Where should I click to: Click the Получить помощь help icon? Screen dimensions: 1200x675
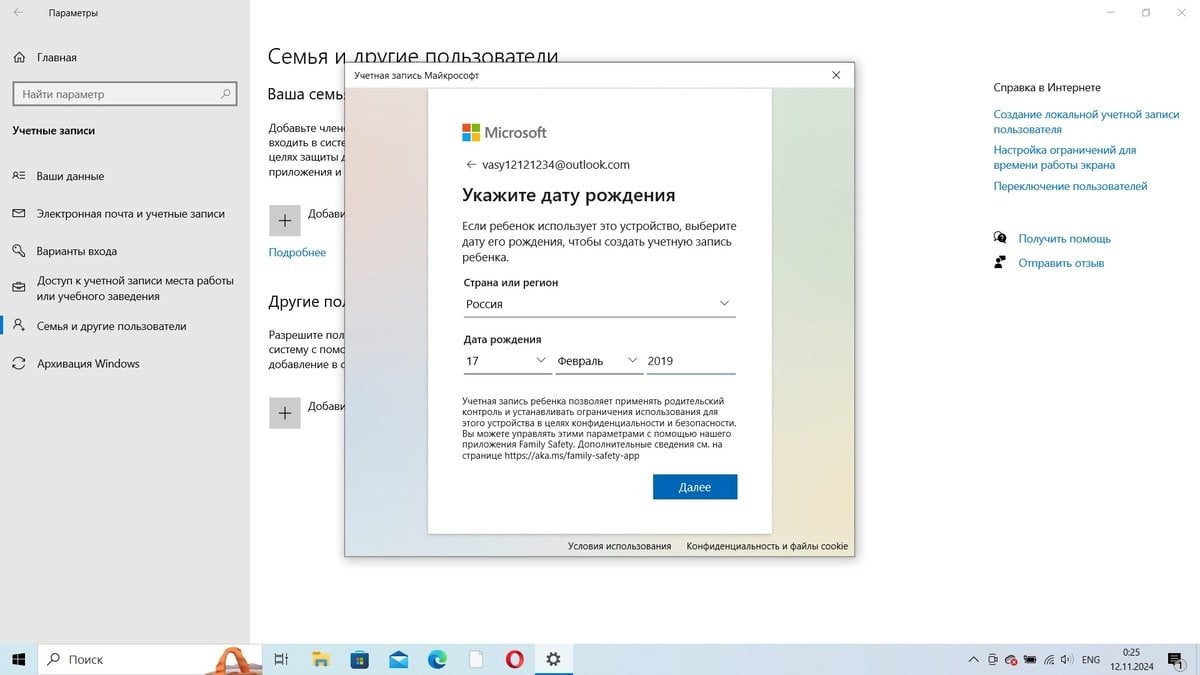1000,238
